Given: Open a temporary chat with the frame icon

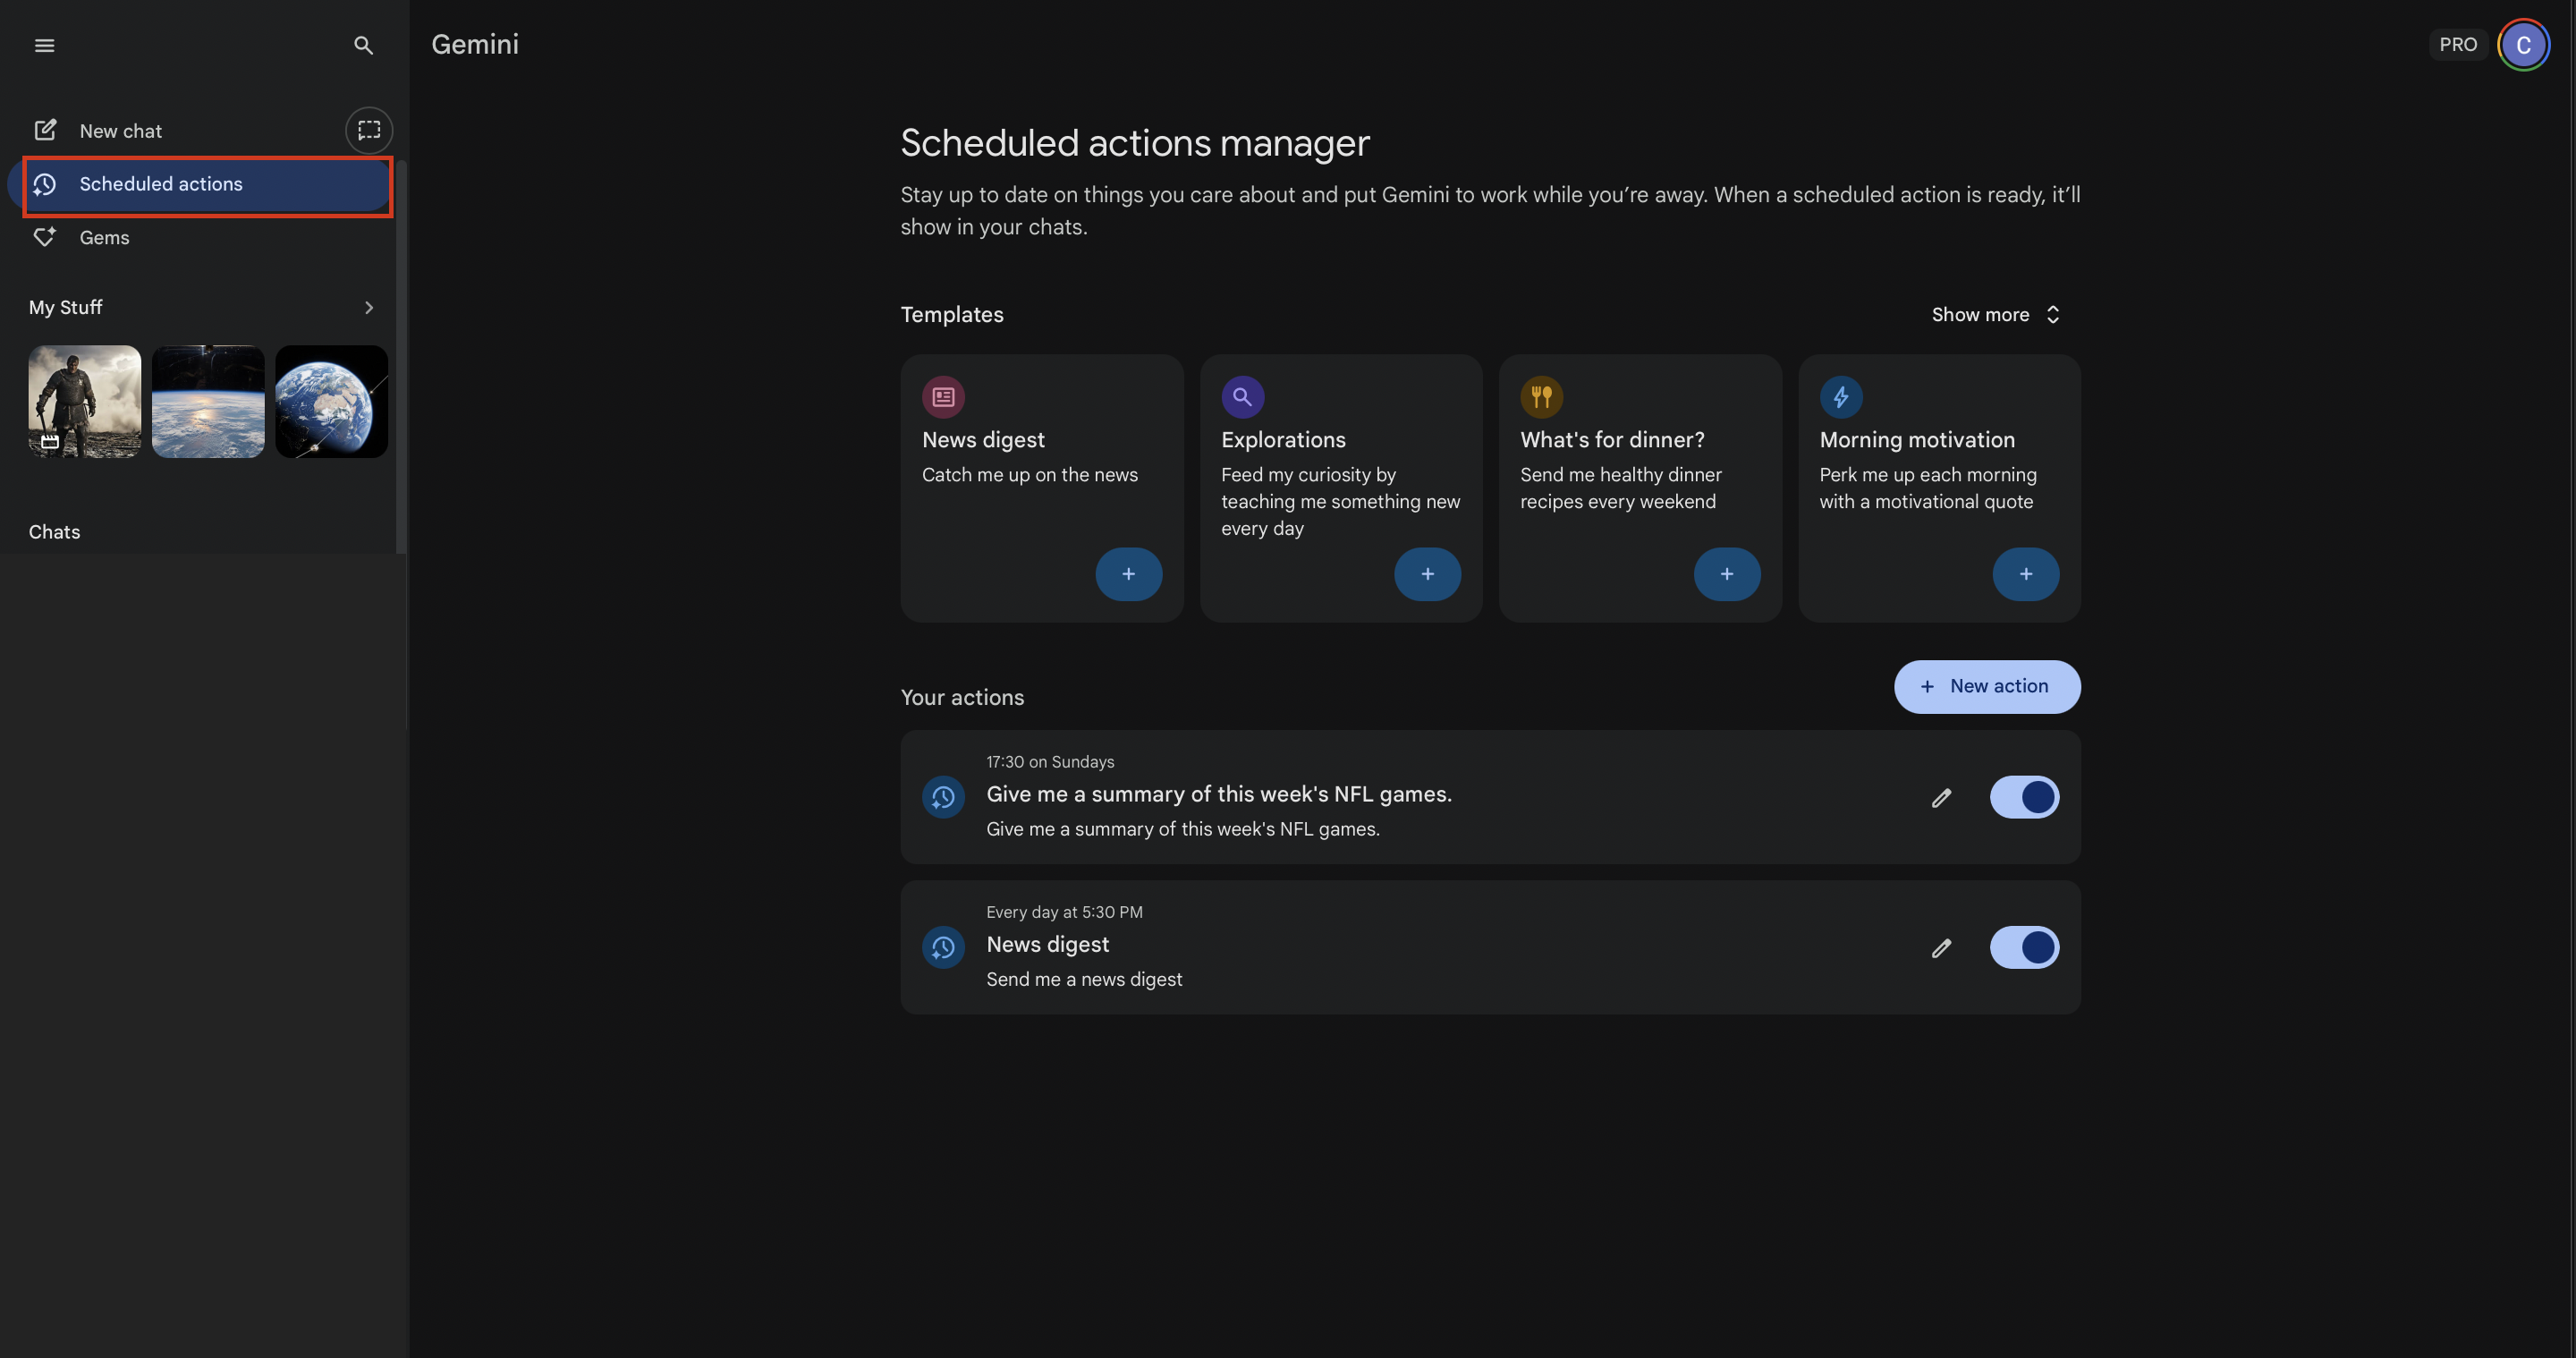Looking at the screenshot, I should click(369, 130).
